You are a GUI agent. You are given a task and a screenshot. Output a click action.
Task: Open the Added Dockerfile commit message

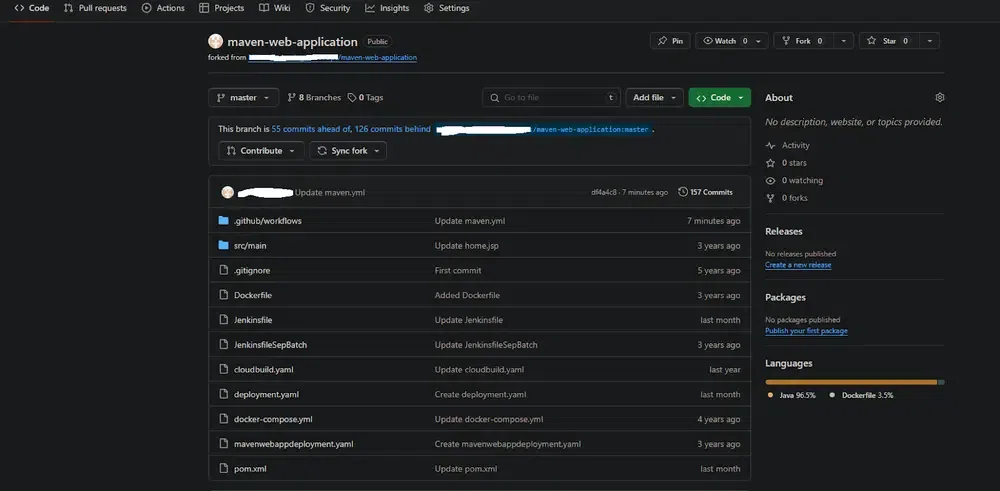click(x=467, y=295)
